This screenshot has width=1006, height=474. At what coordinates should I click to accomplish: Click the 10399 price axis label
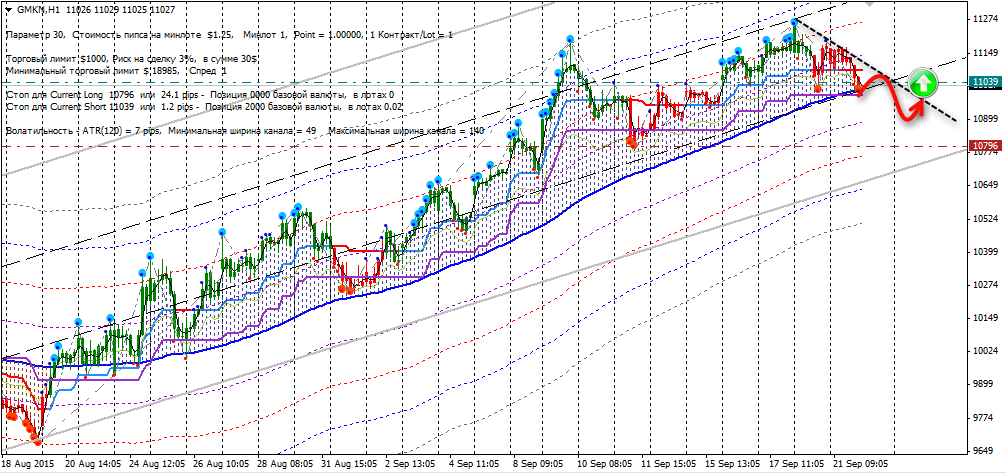(984, 252)
